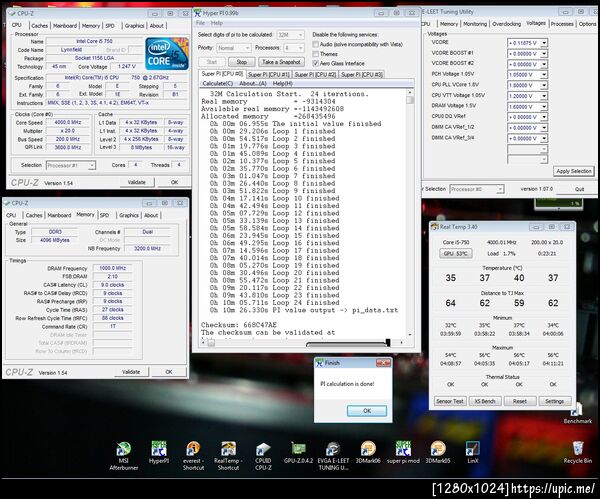This screenshot has height=499, width=600.
Task: Click OK in the Finish dialog
Action: click(x=367, y=411)
